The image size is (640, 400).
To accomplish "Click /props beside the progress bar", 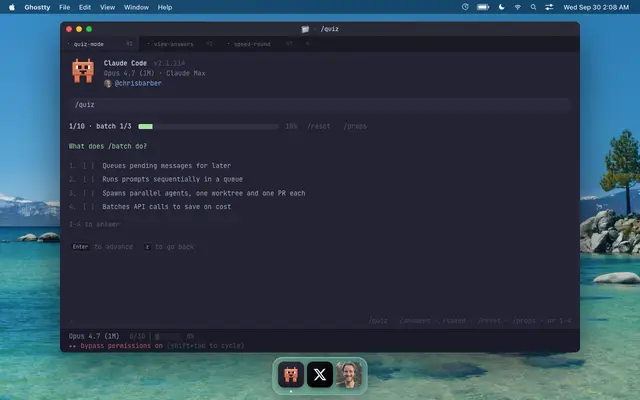I will pyautogui.click(x=355, y=127).
